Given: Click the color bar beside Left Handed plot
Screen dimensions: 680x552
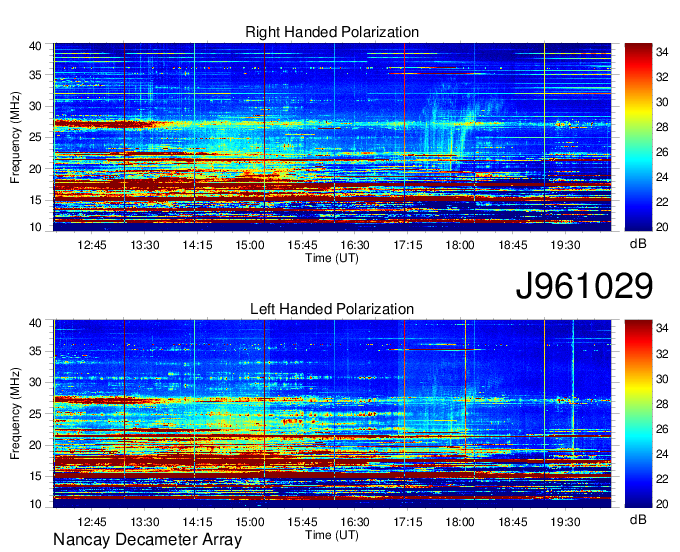Looking at the screenshot, I should (638, 414).
